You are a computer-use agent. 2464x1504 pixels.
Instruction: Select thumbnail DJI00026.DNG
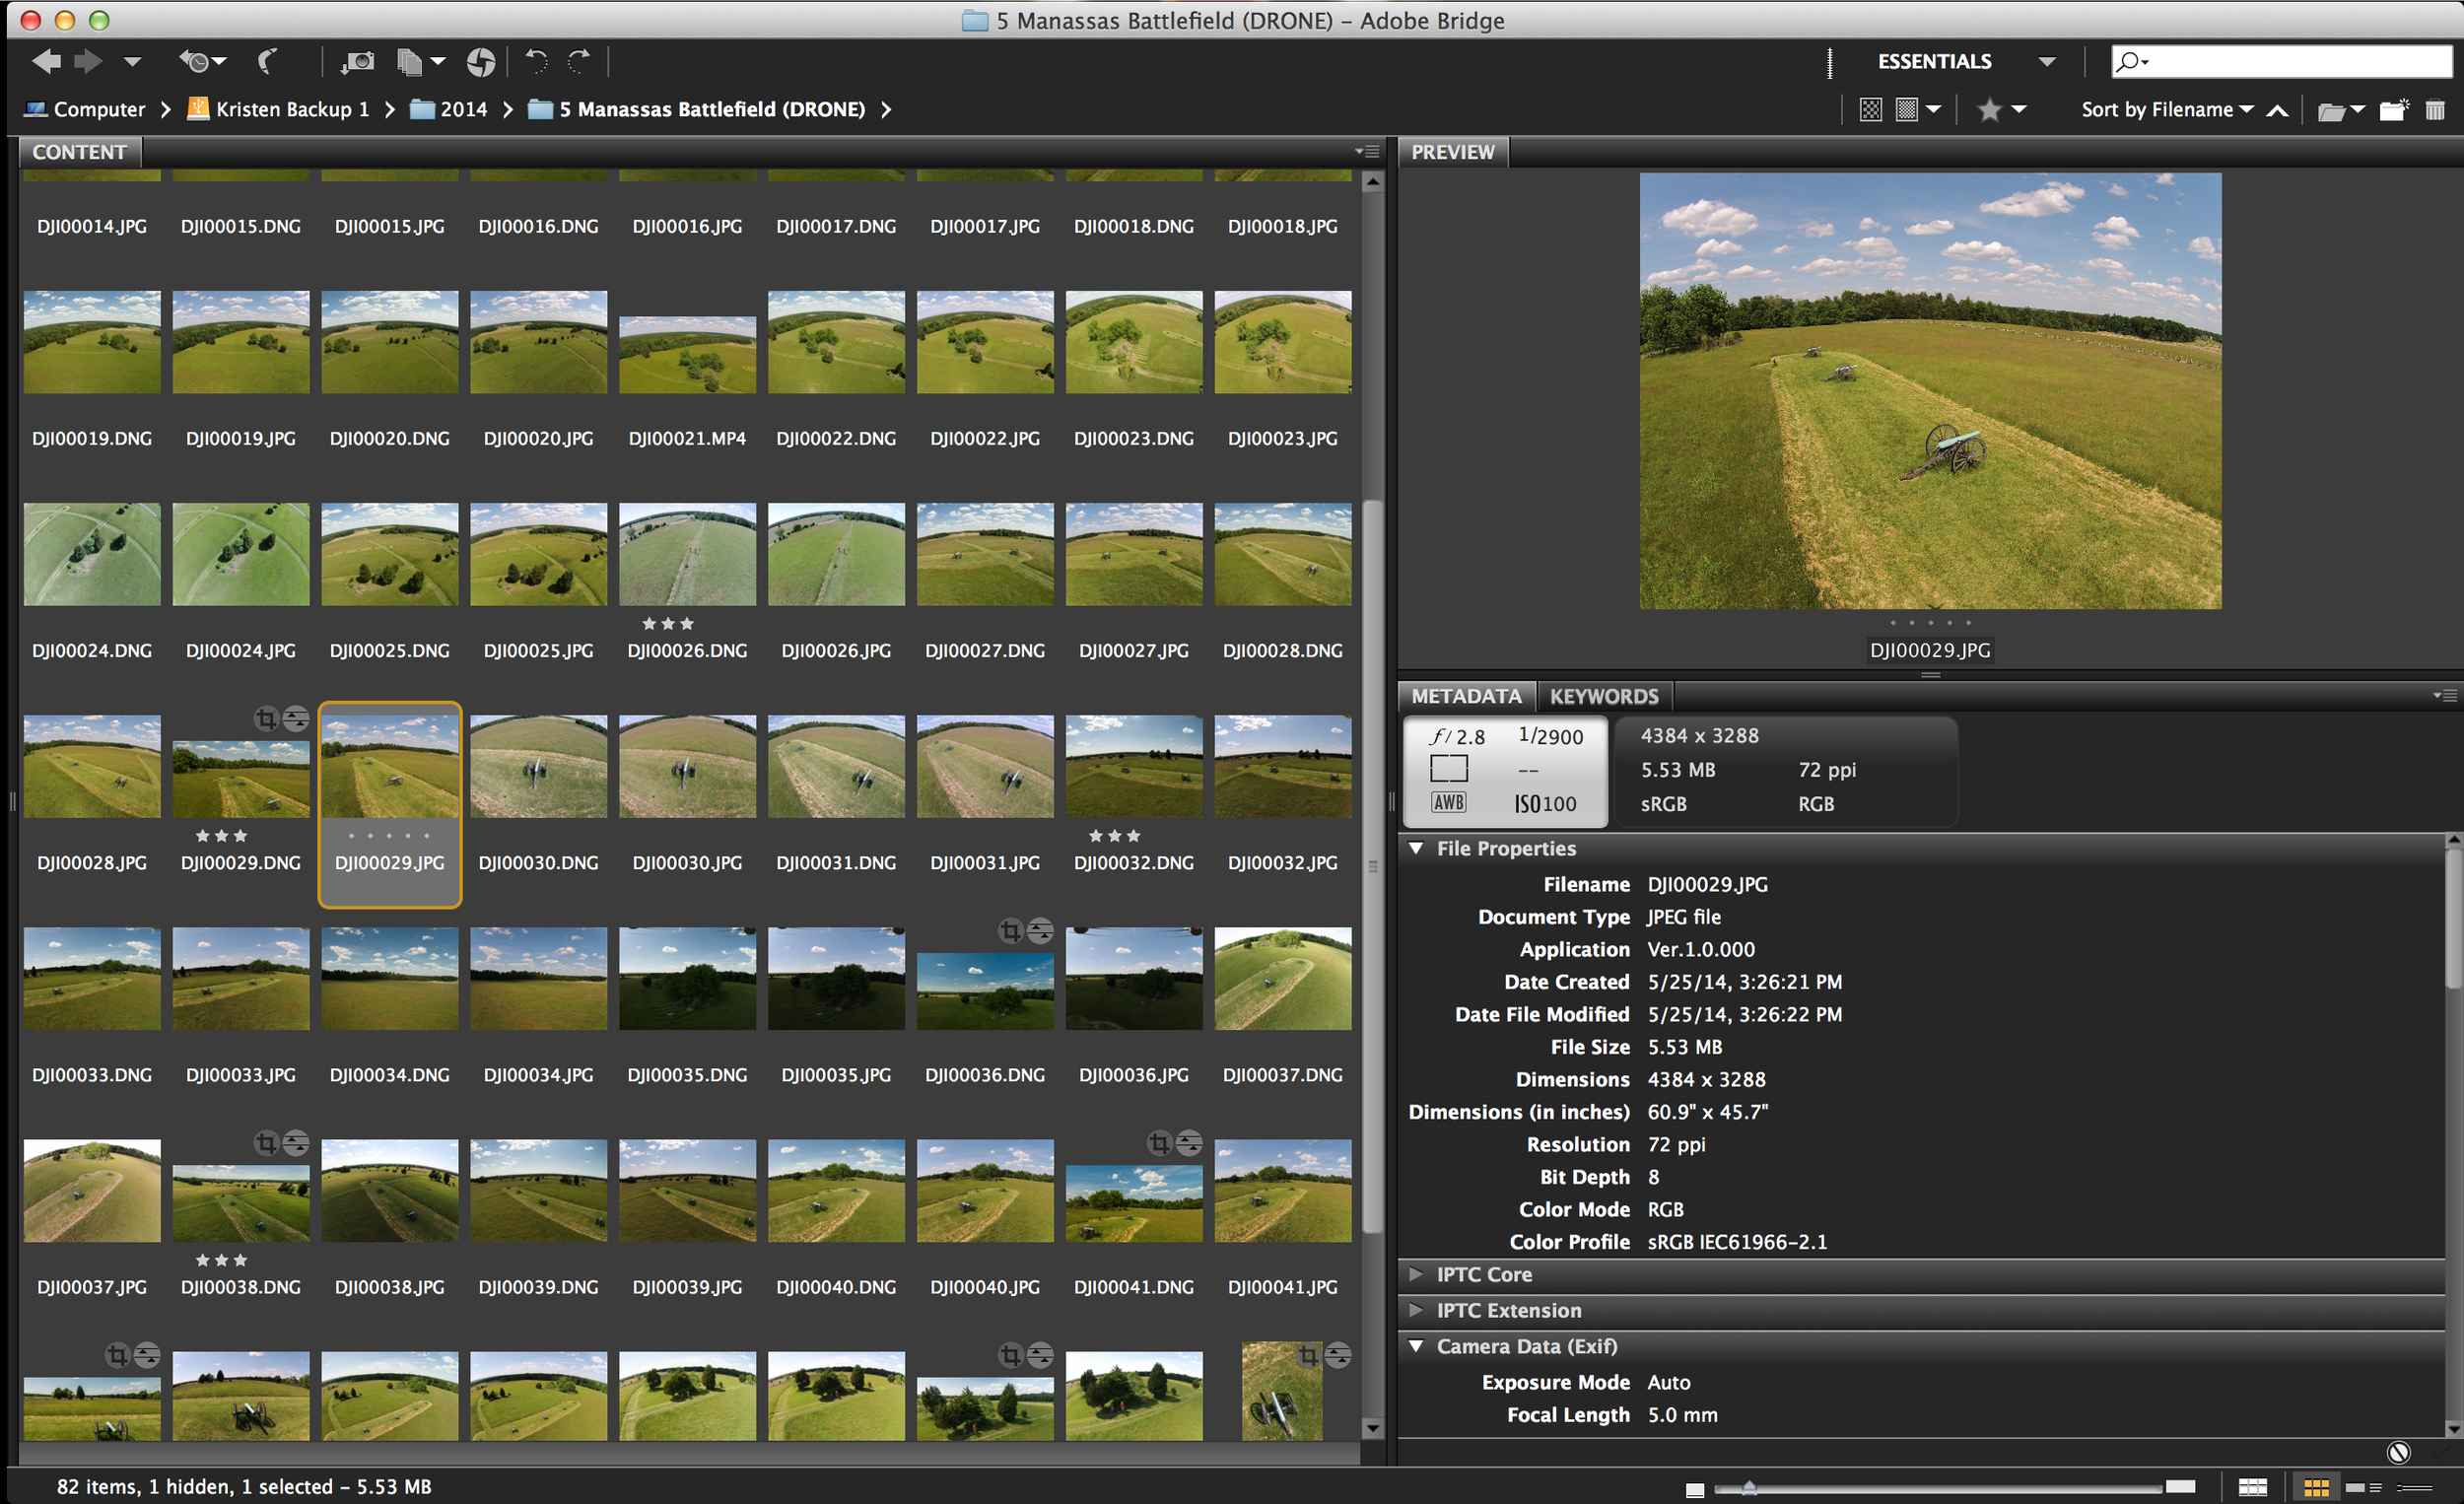click(x=687, y=554)
